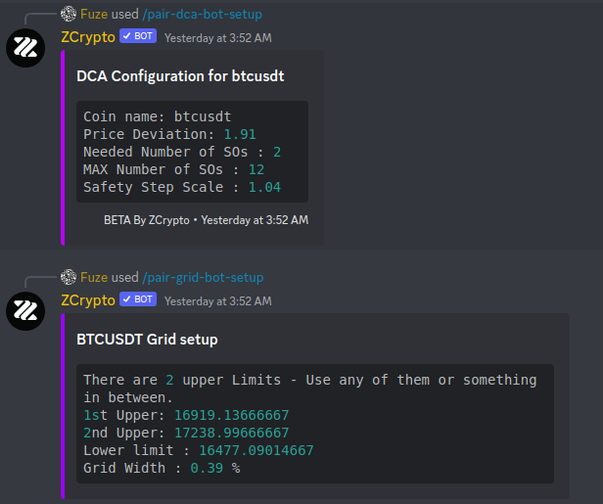Click Fuze username above Grid setup
The image size is (603, 504).
(x=94, y=277)
